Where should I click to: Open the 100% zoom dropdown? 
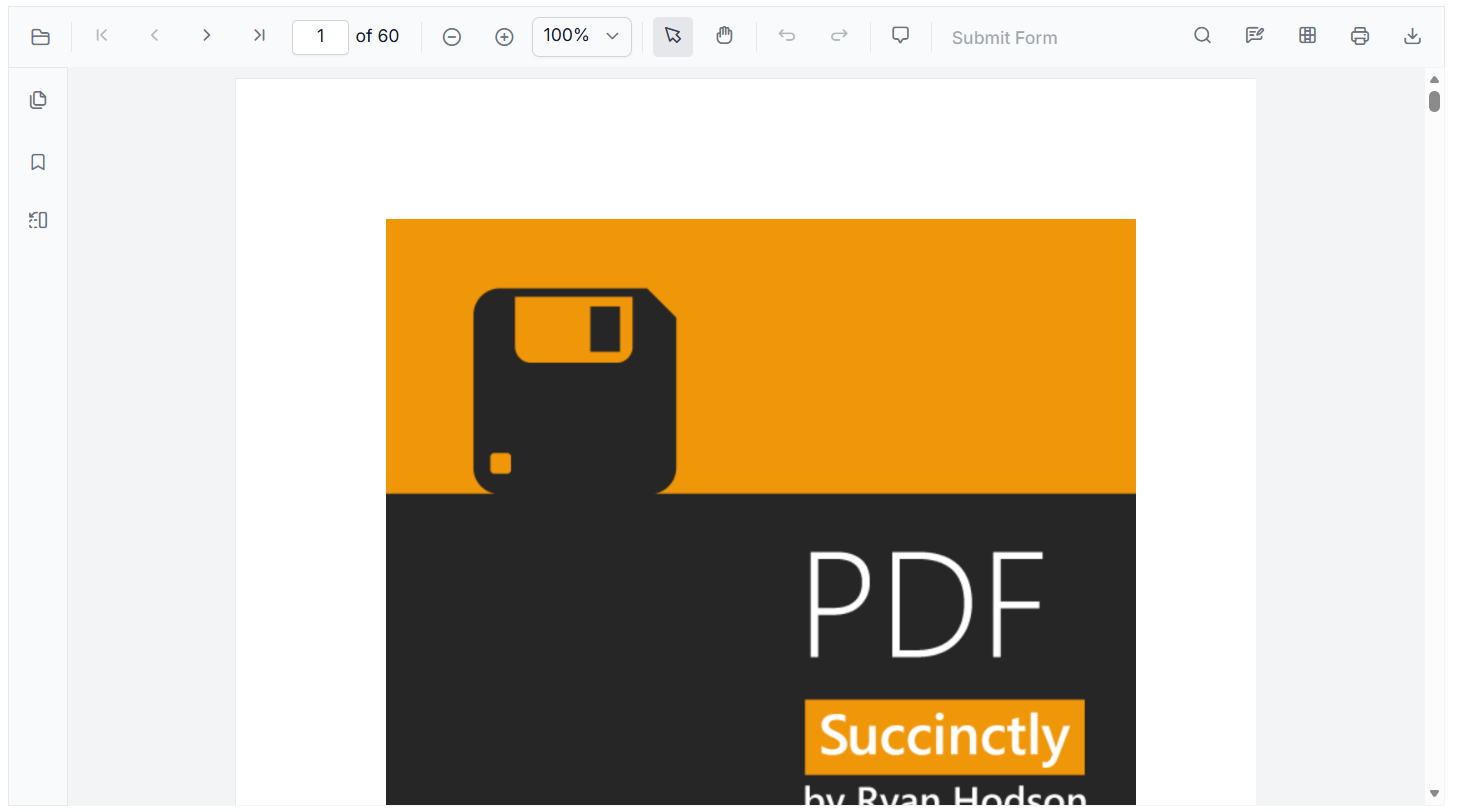(582, 37)
